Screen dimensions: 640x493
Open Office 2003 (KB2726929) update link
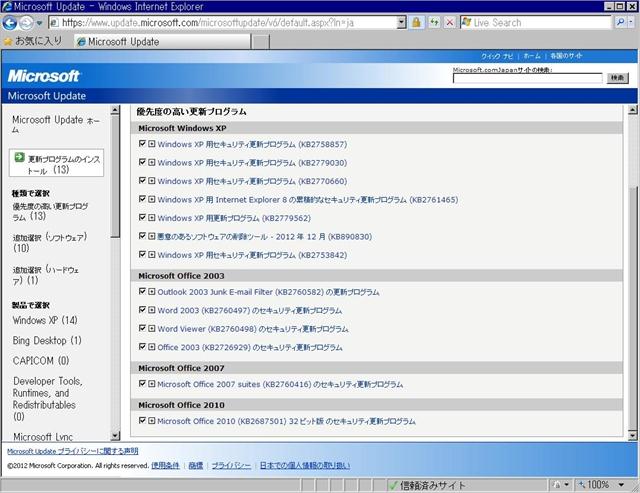(x=250, y=347)
